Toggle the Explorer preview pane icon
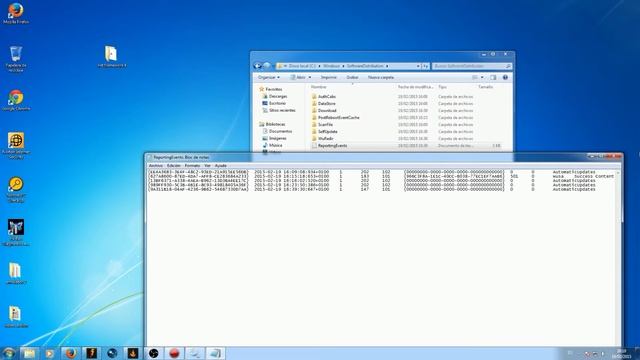The image size is (640, 360). tap(493, 77)
